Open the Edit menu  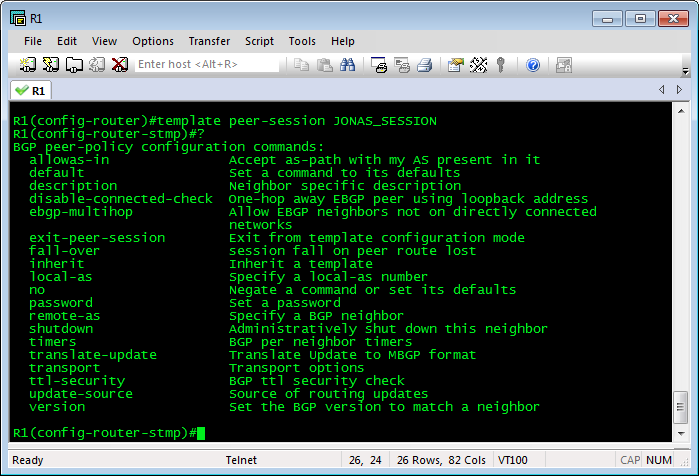(x=67, y=41)
